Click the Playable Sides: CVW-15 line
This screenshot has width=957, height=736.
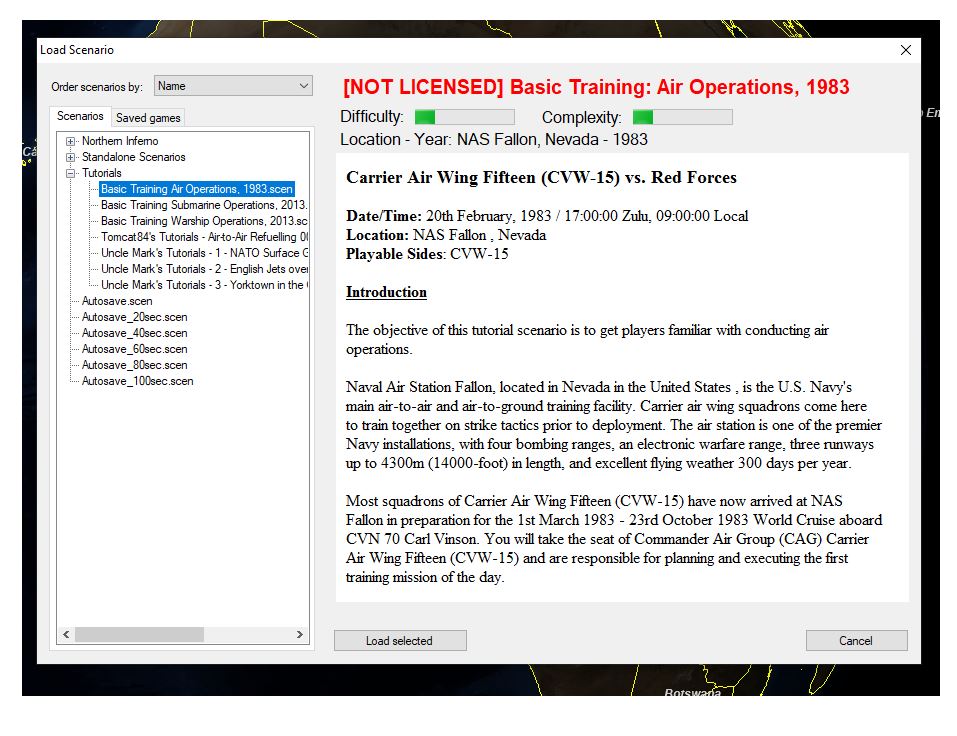click(x=427, y=254)
